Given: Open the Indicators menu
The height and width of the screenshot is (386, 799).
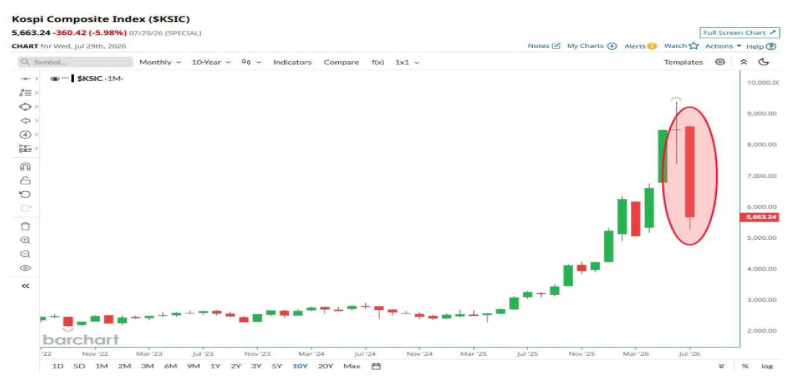Looking at the screenshot, I should tap(292, 62).
